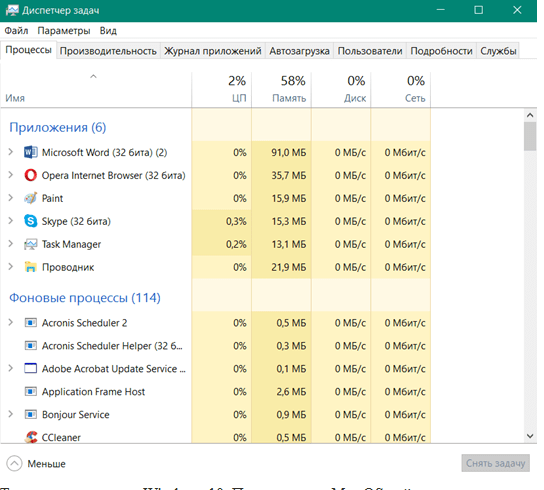
Task: Click Skype's 0,3% CPU value
Action: [236, 221]
